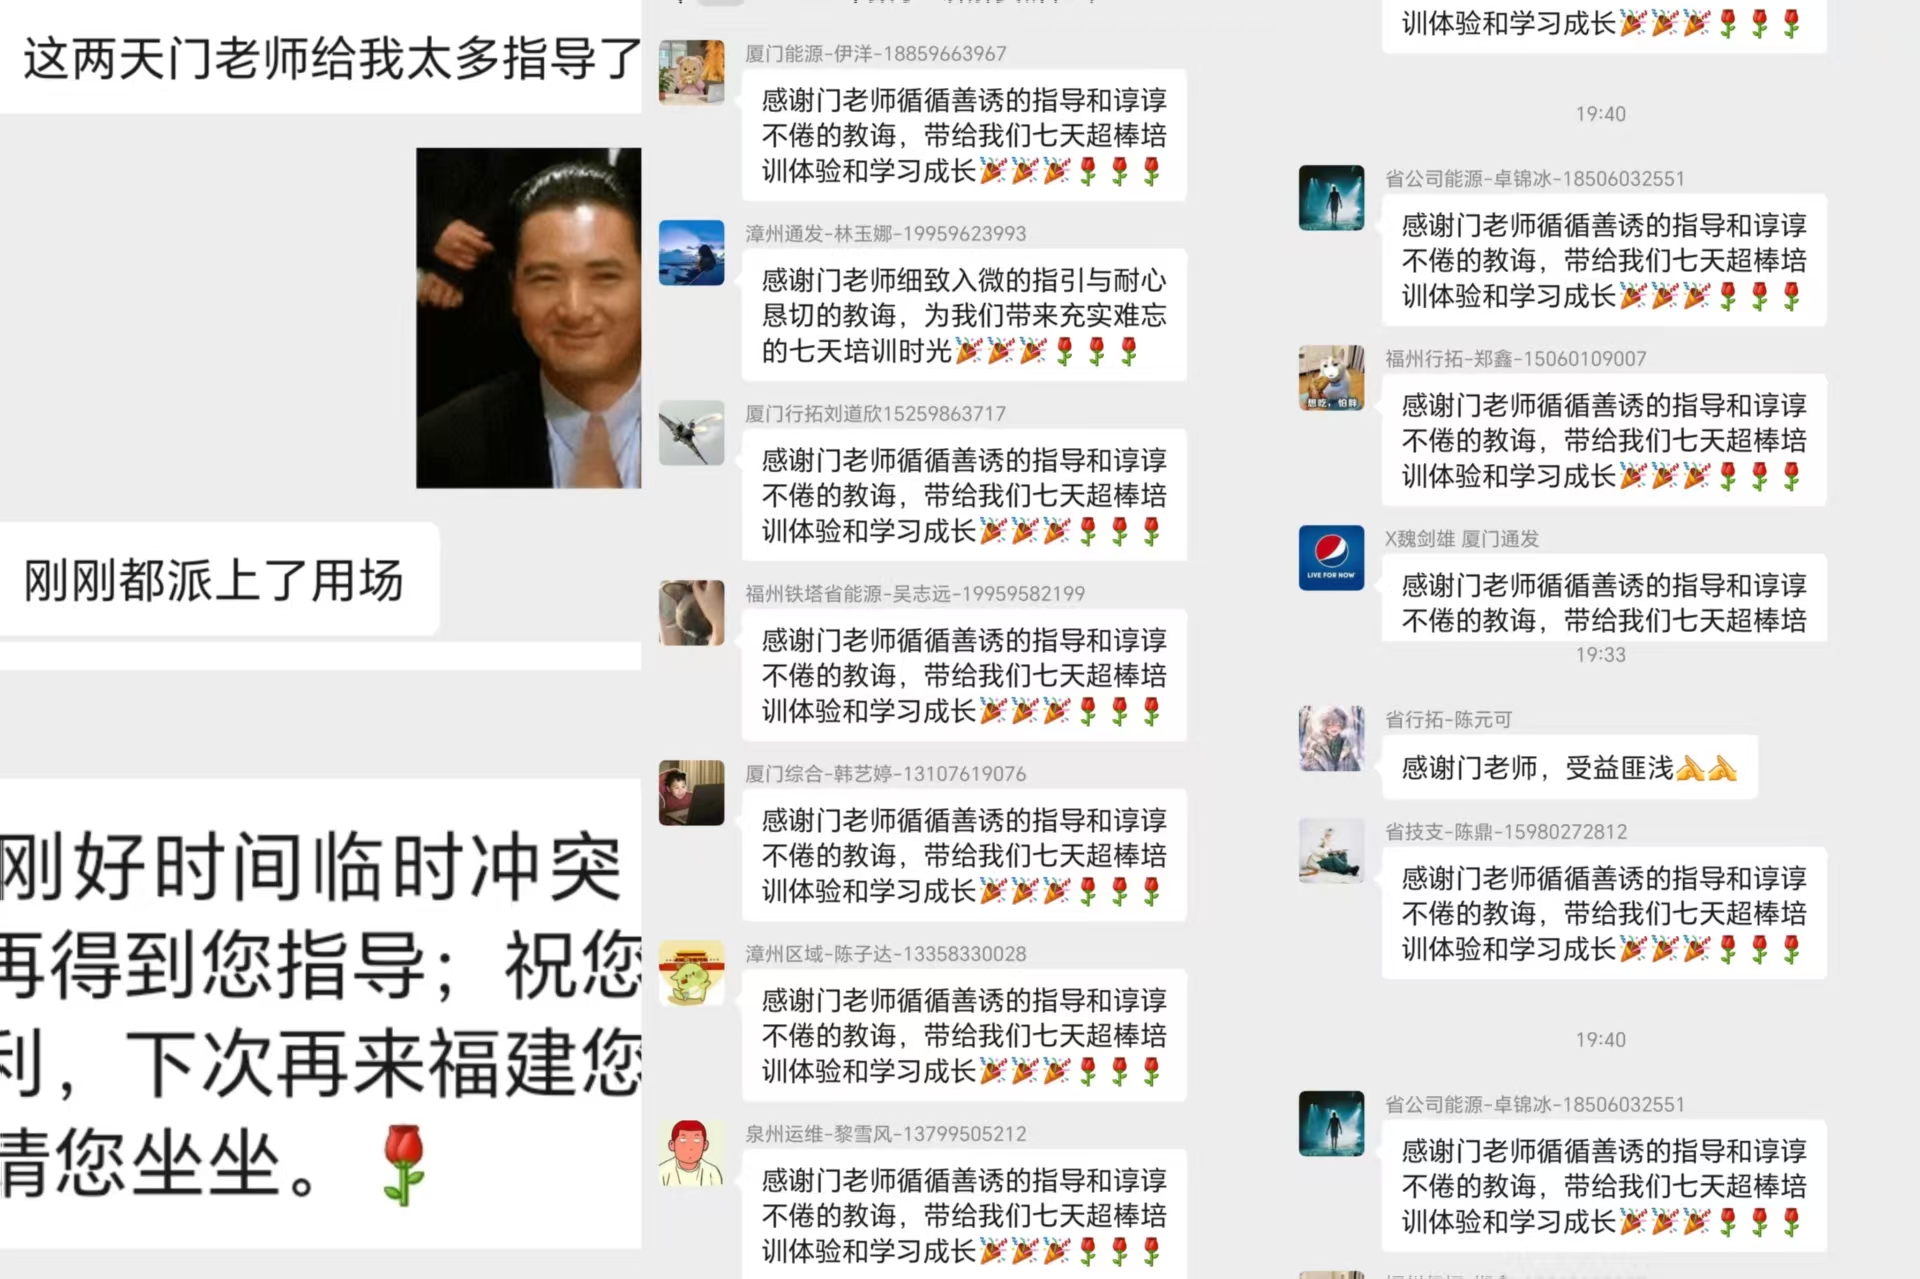The image size is (1920, 1279).
Task: Open 漳州区域-陈子达 cartoon avatar
Action: [691, 972]
